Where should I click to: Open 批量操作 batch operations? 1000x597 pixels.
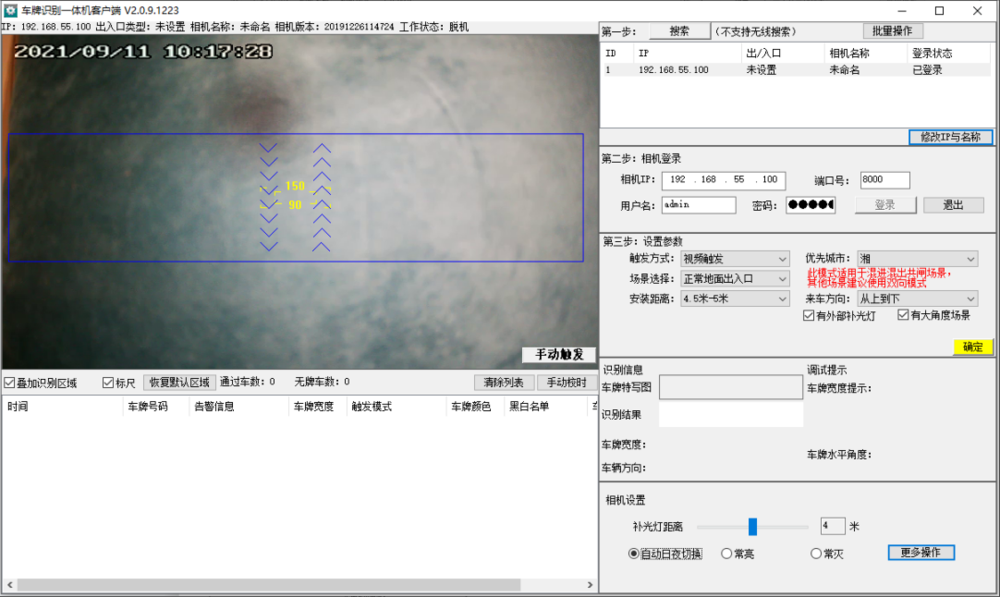[x=893, y=31]
